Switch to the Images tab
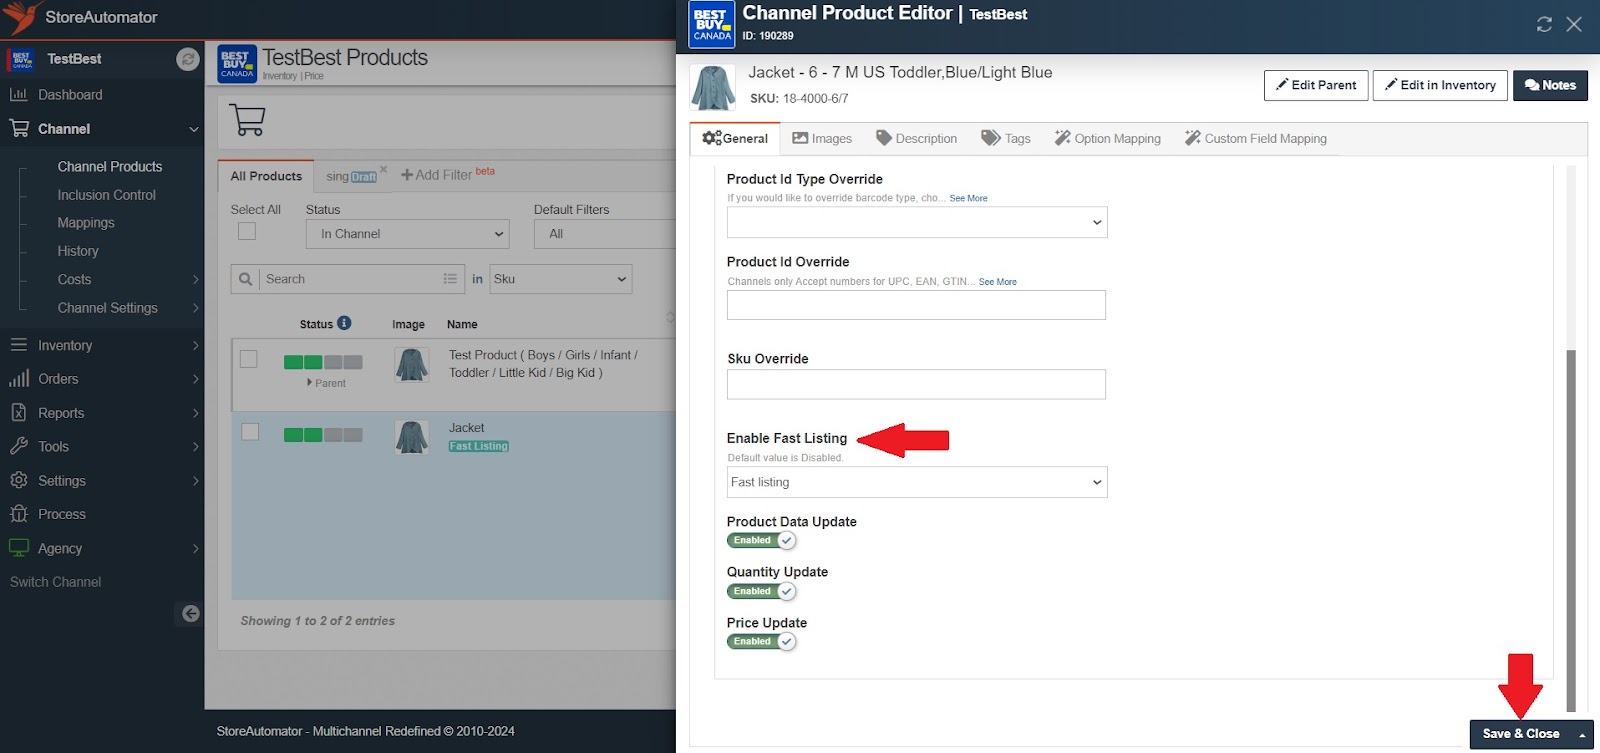The height and width of the screenshot is (753, 1600). [822, 139]
